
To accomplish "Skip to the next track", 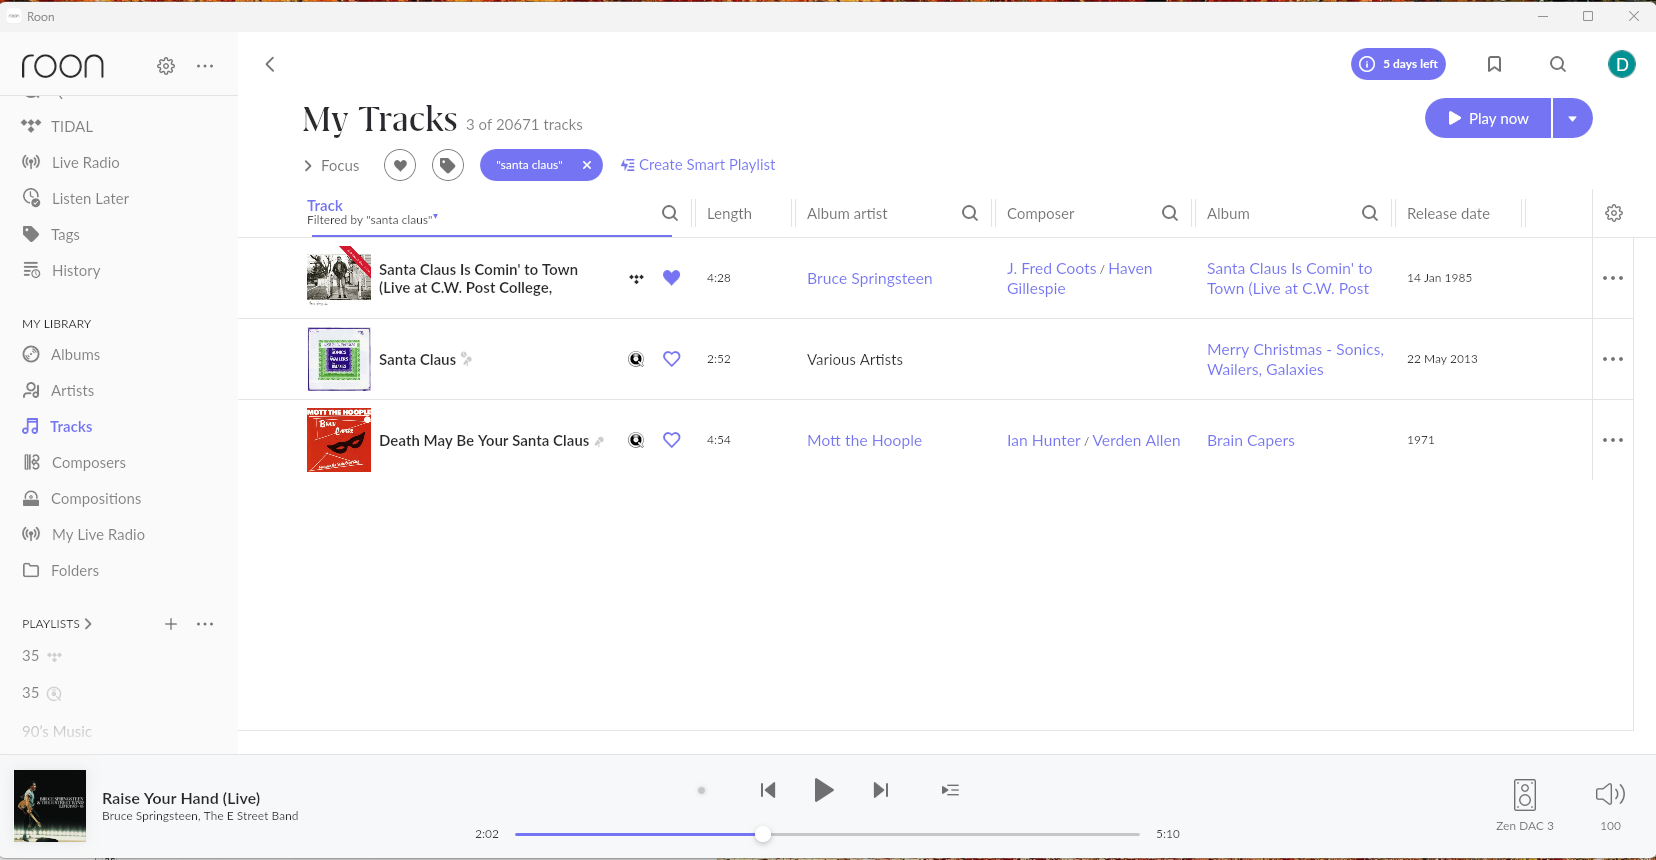I will pyautogui.click(x=880, y=790).
